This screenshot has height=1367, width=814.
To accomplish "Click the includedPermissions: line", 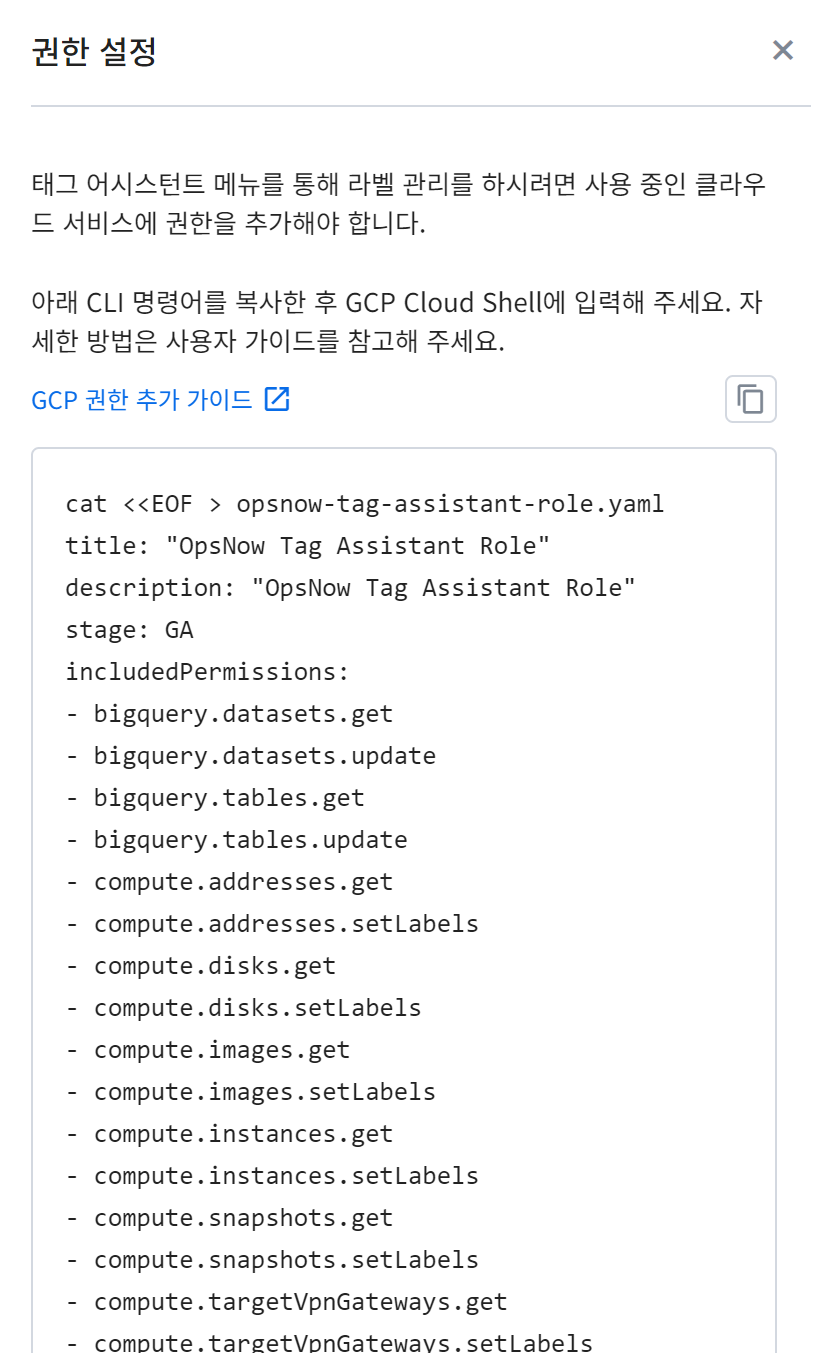I will coord(207,672).
